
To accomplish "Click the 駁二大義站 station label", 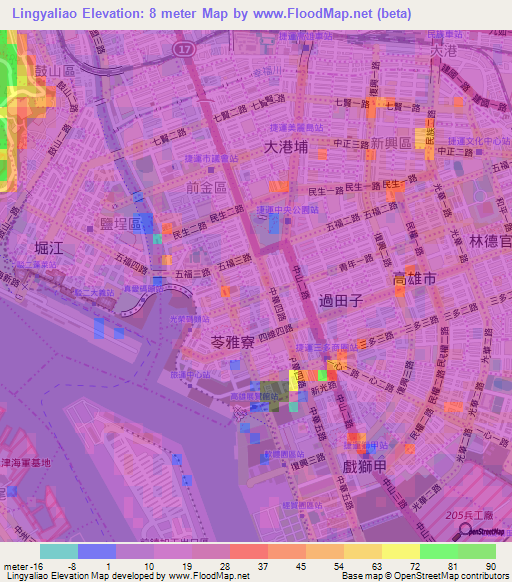I will [94, 293].
